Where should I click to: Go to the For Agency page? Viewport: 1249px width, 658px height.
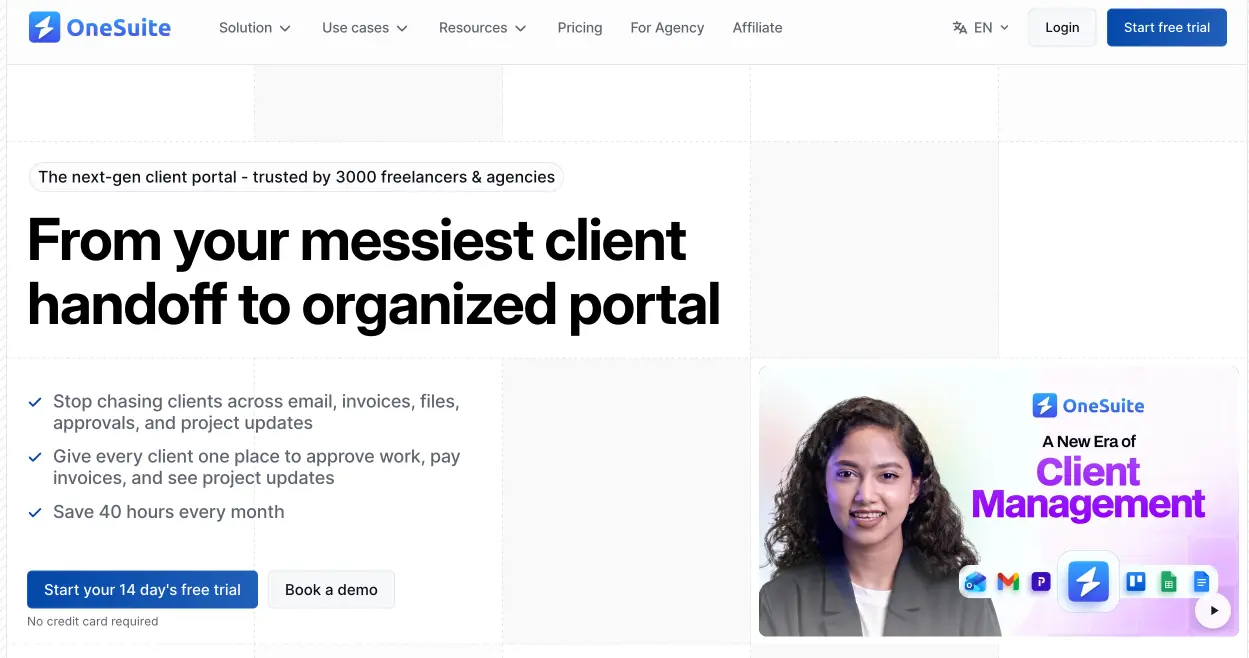667,28
